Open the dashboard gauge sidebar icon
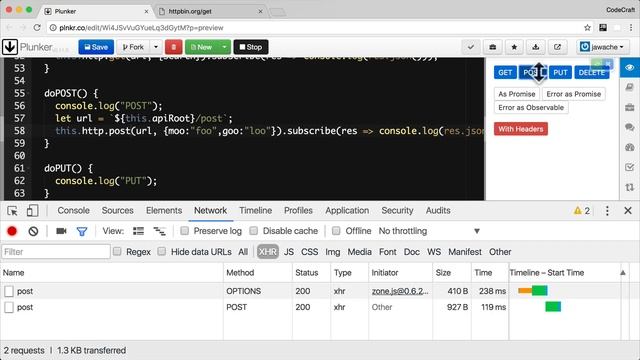This screenshot has width=640, height=360. [629, 147]
